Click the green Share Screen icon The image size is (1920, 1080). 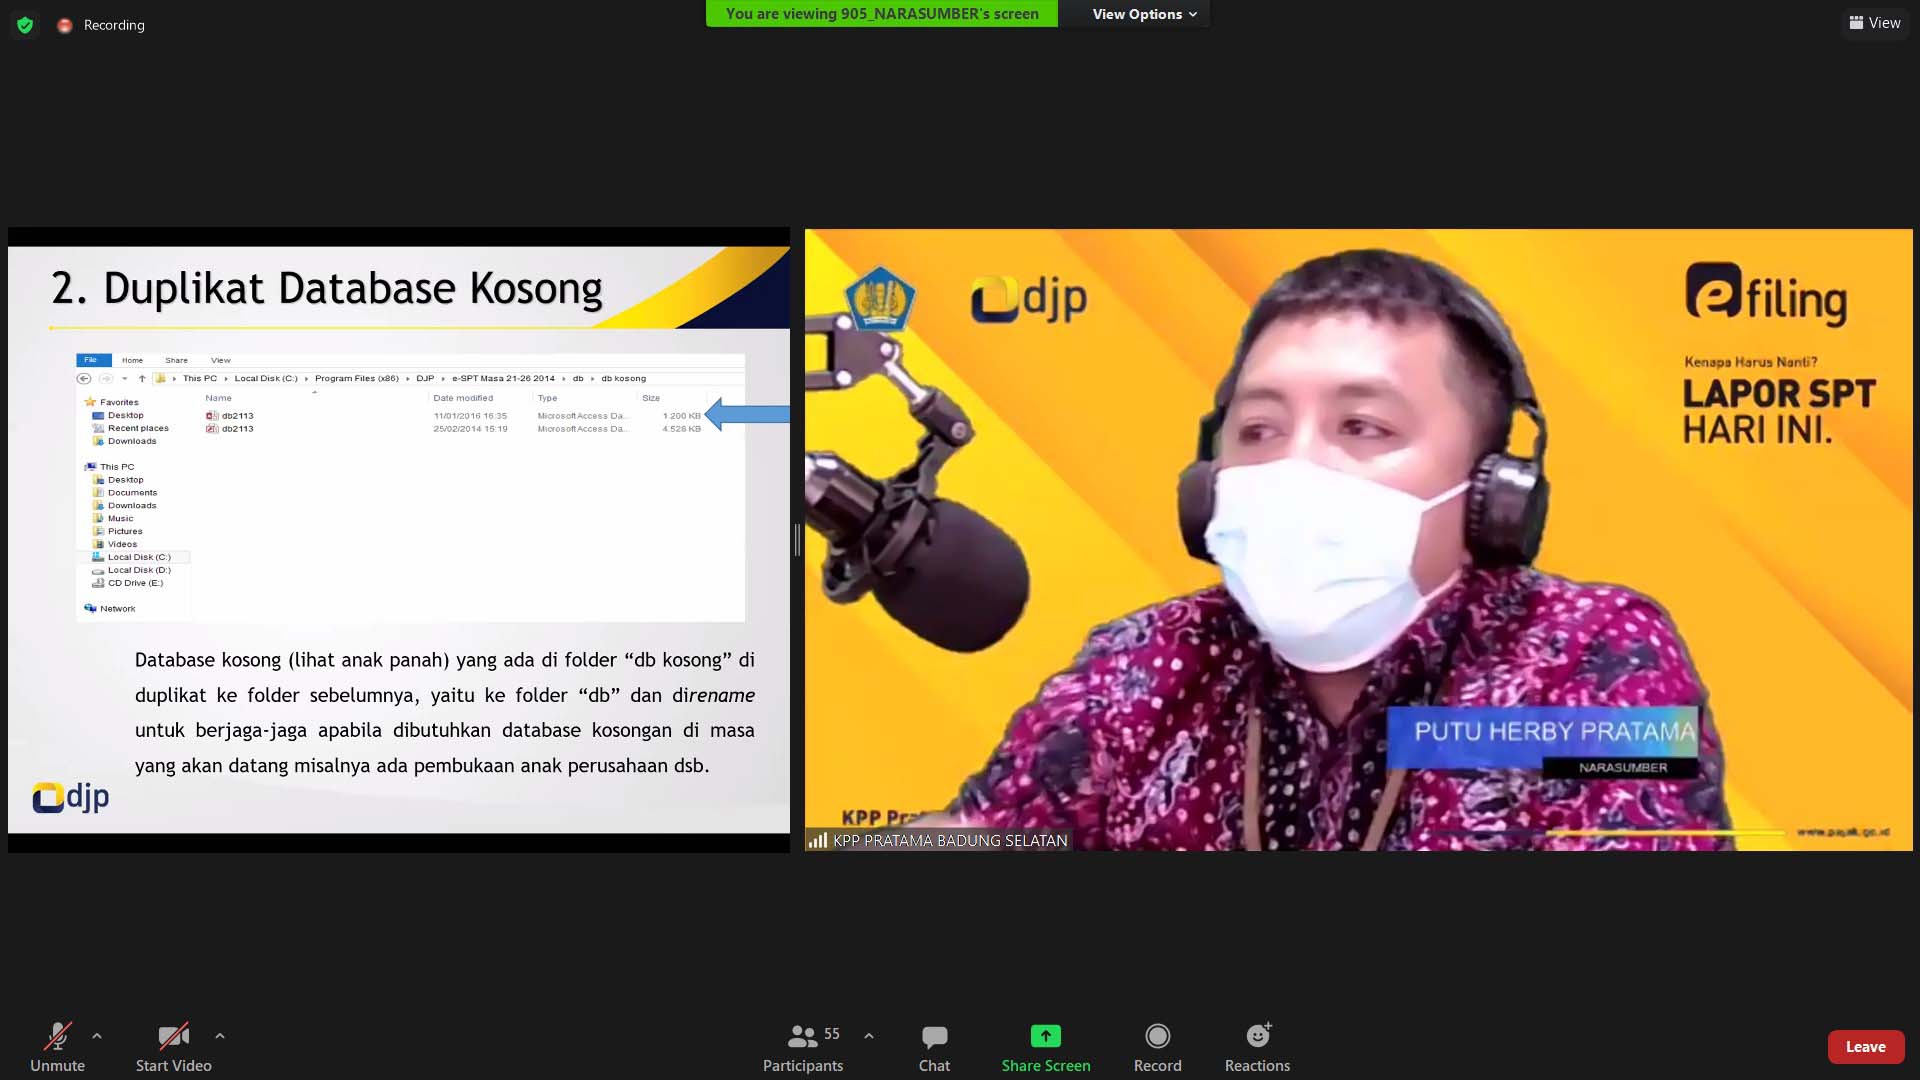click(1045, 1036)
